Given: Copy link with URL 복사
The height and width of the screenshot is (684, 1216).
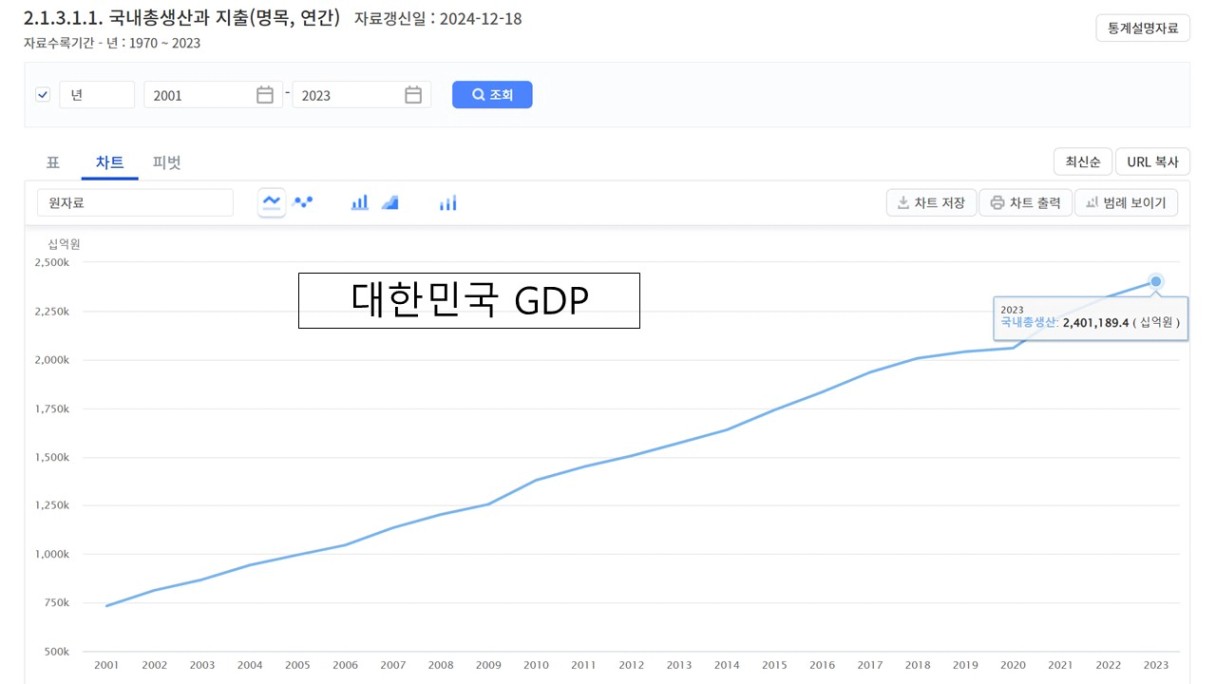Looking at the screenshot, I should click(x=1152, y=162).
